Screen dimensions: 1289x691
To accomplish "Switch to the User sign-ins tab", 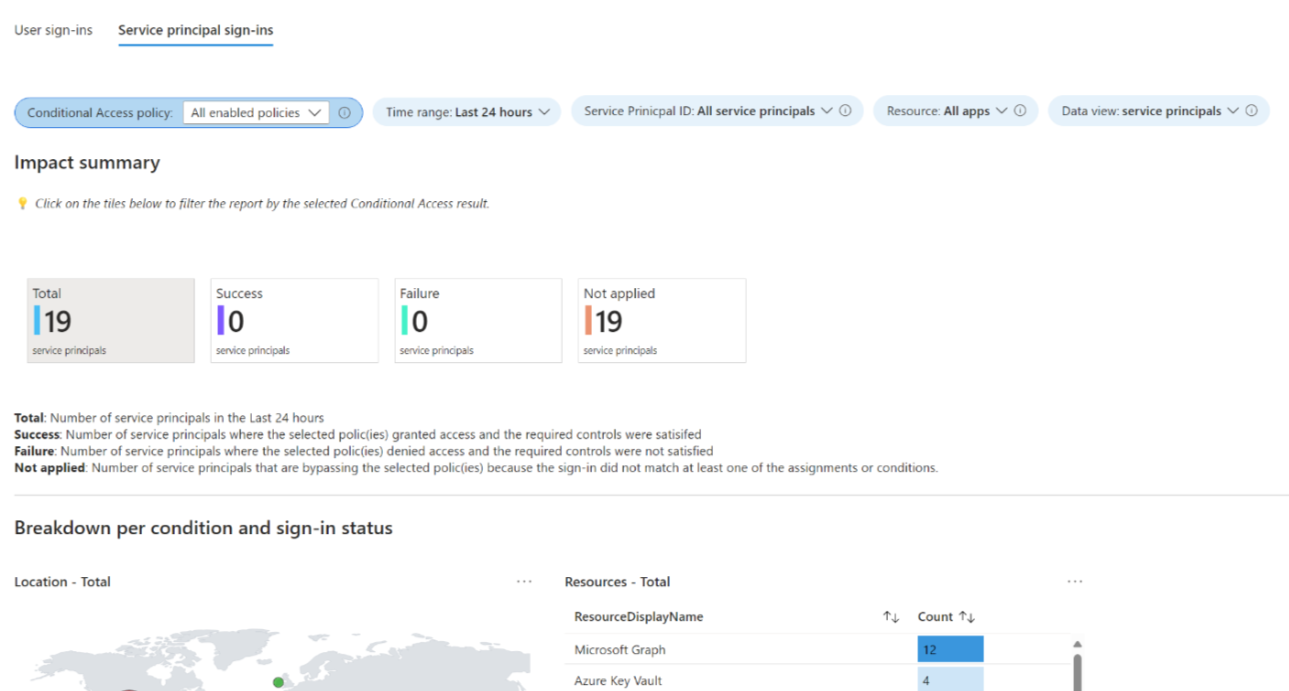I will [53, 30].
